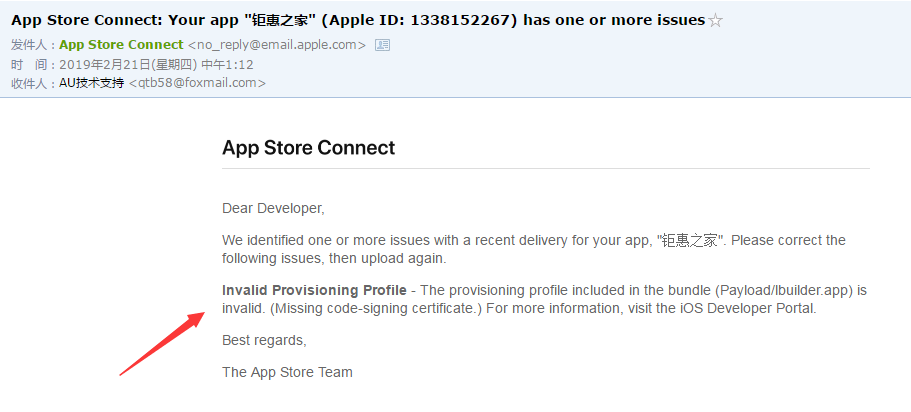Star this email next to the subject
The image size is (911, 412).
pos(715,20)
